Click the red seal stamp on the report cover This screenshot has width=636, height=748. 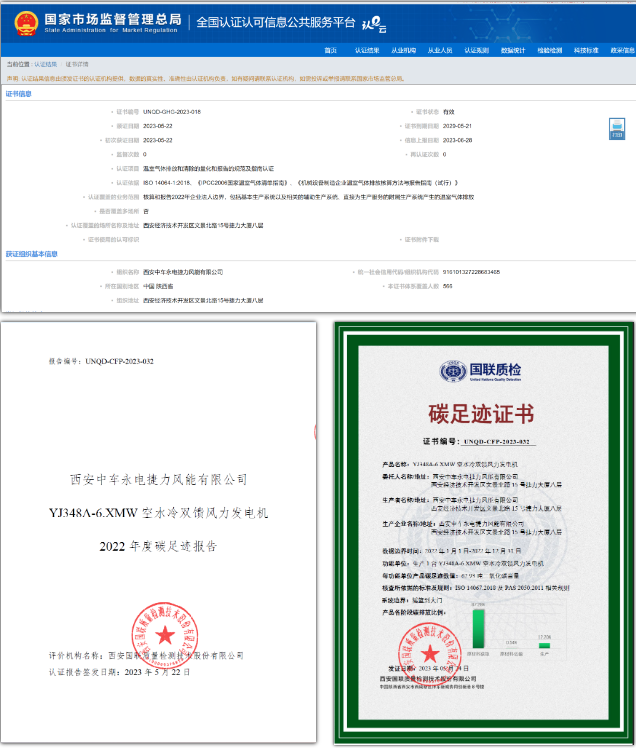coord(165,635)
